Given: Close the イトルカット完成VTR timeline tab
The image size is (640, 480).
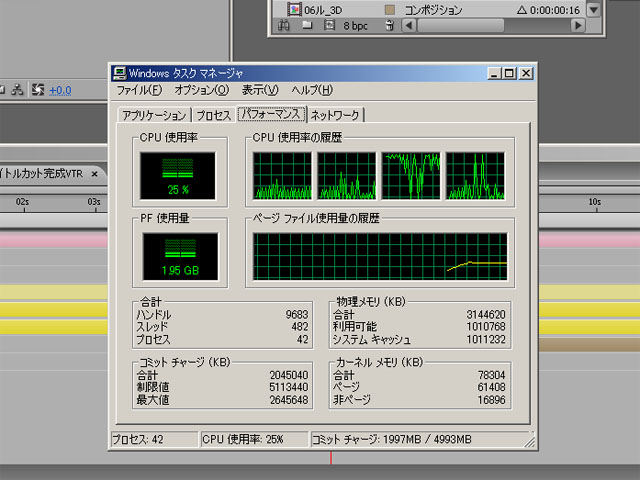Looking at the screenshot, I should point(95,174).
